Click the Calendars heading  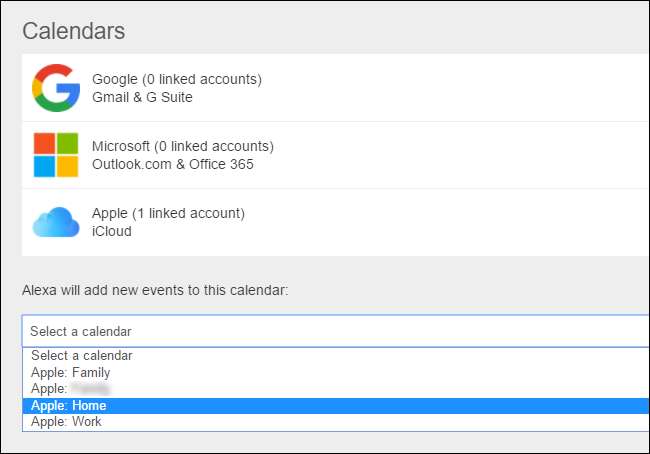(74, 31)
